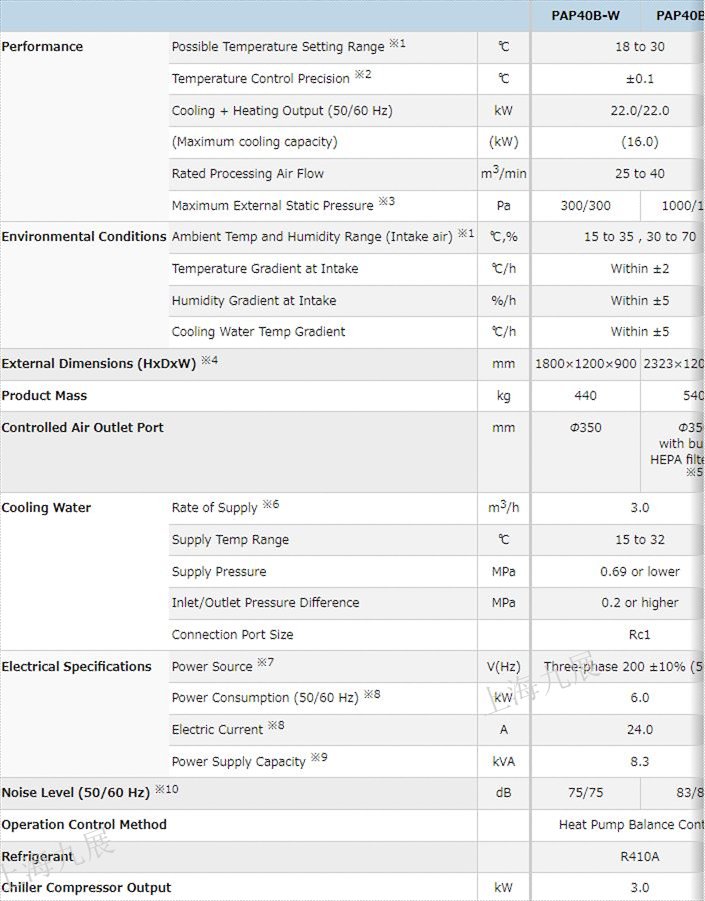The height and width of the screenshot is (901, 705).
Task: Click the PAP40B-W column header
Action: 585,15
